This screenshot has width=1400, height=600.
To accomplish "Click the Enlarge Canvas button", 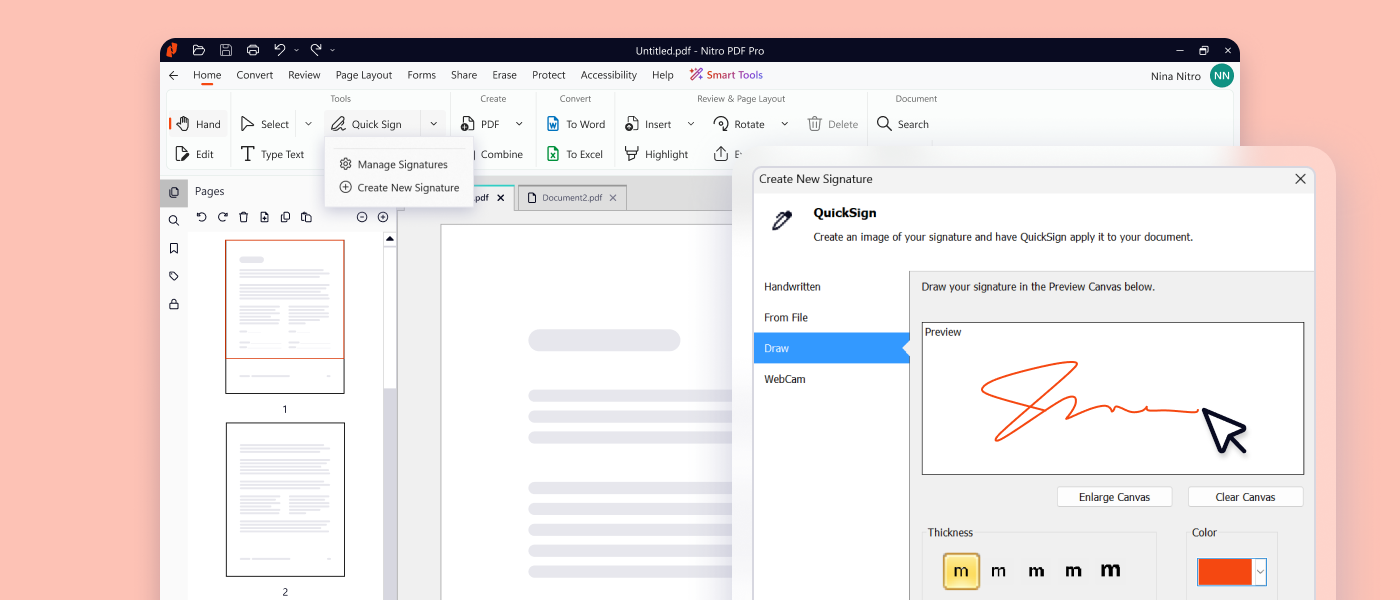I will click(x=1114, y=497).
